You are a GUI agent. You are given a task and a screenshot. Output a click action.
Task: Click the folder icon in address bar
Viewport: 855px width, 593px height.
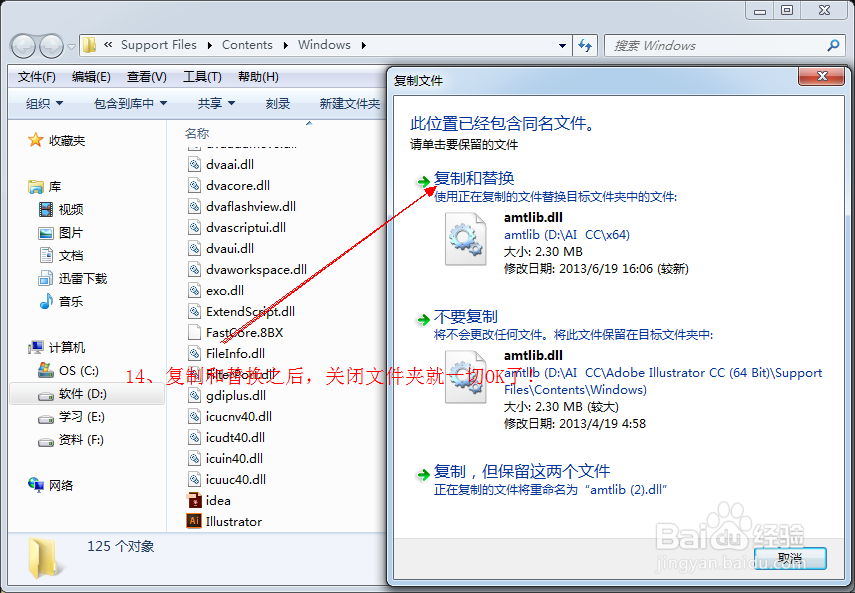tap(90, 45)
